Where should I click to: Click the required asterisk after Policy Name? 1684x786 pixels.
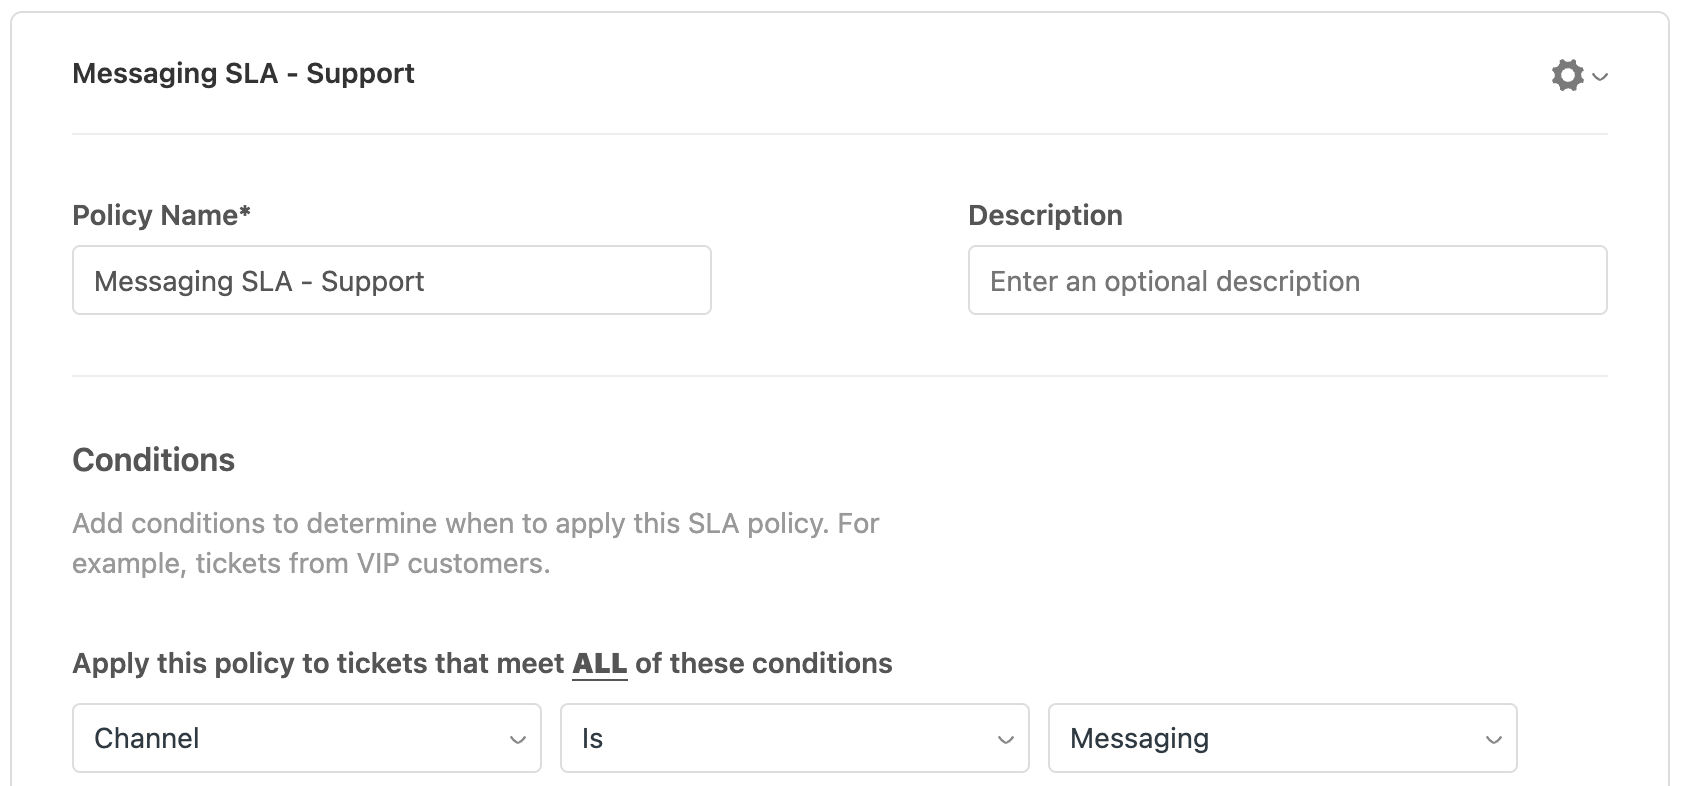coord(245,213)
